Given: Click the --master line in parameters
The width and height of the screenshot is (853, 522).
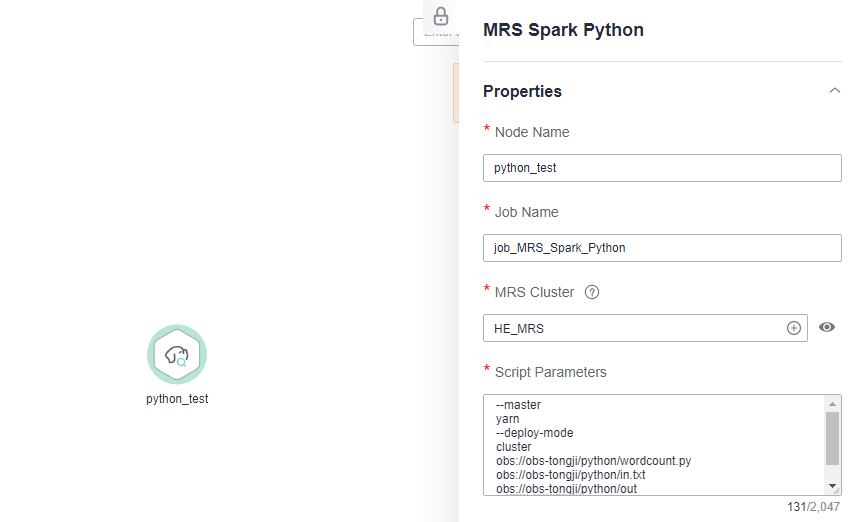Looking at the screenshot, I should coord(518,405).
